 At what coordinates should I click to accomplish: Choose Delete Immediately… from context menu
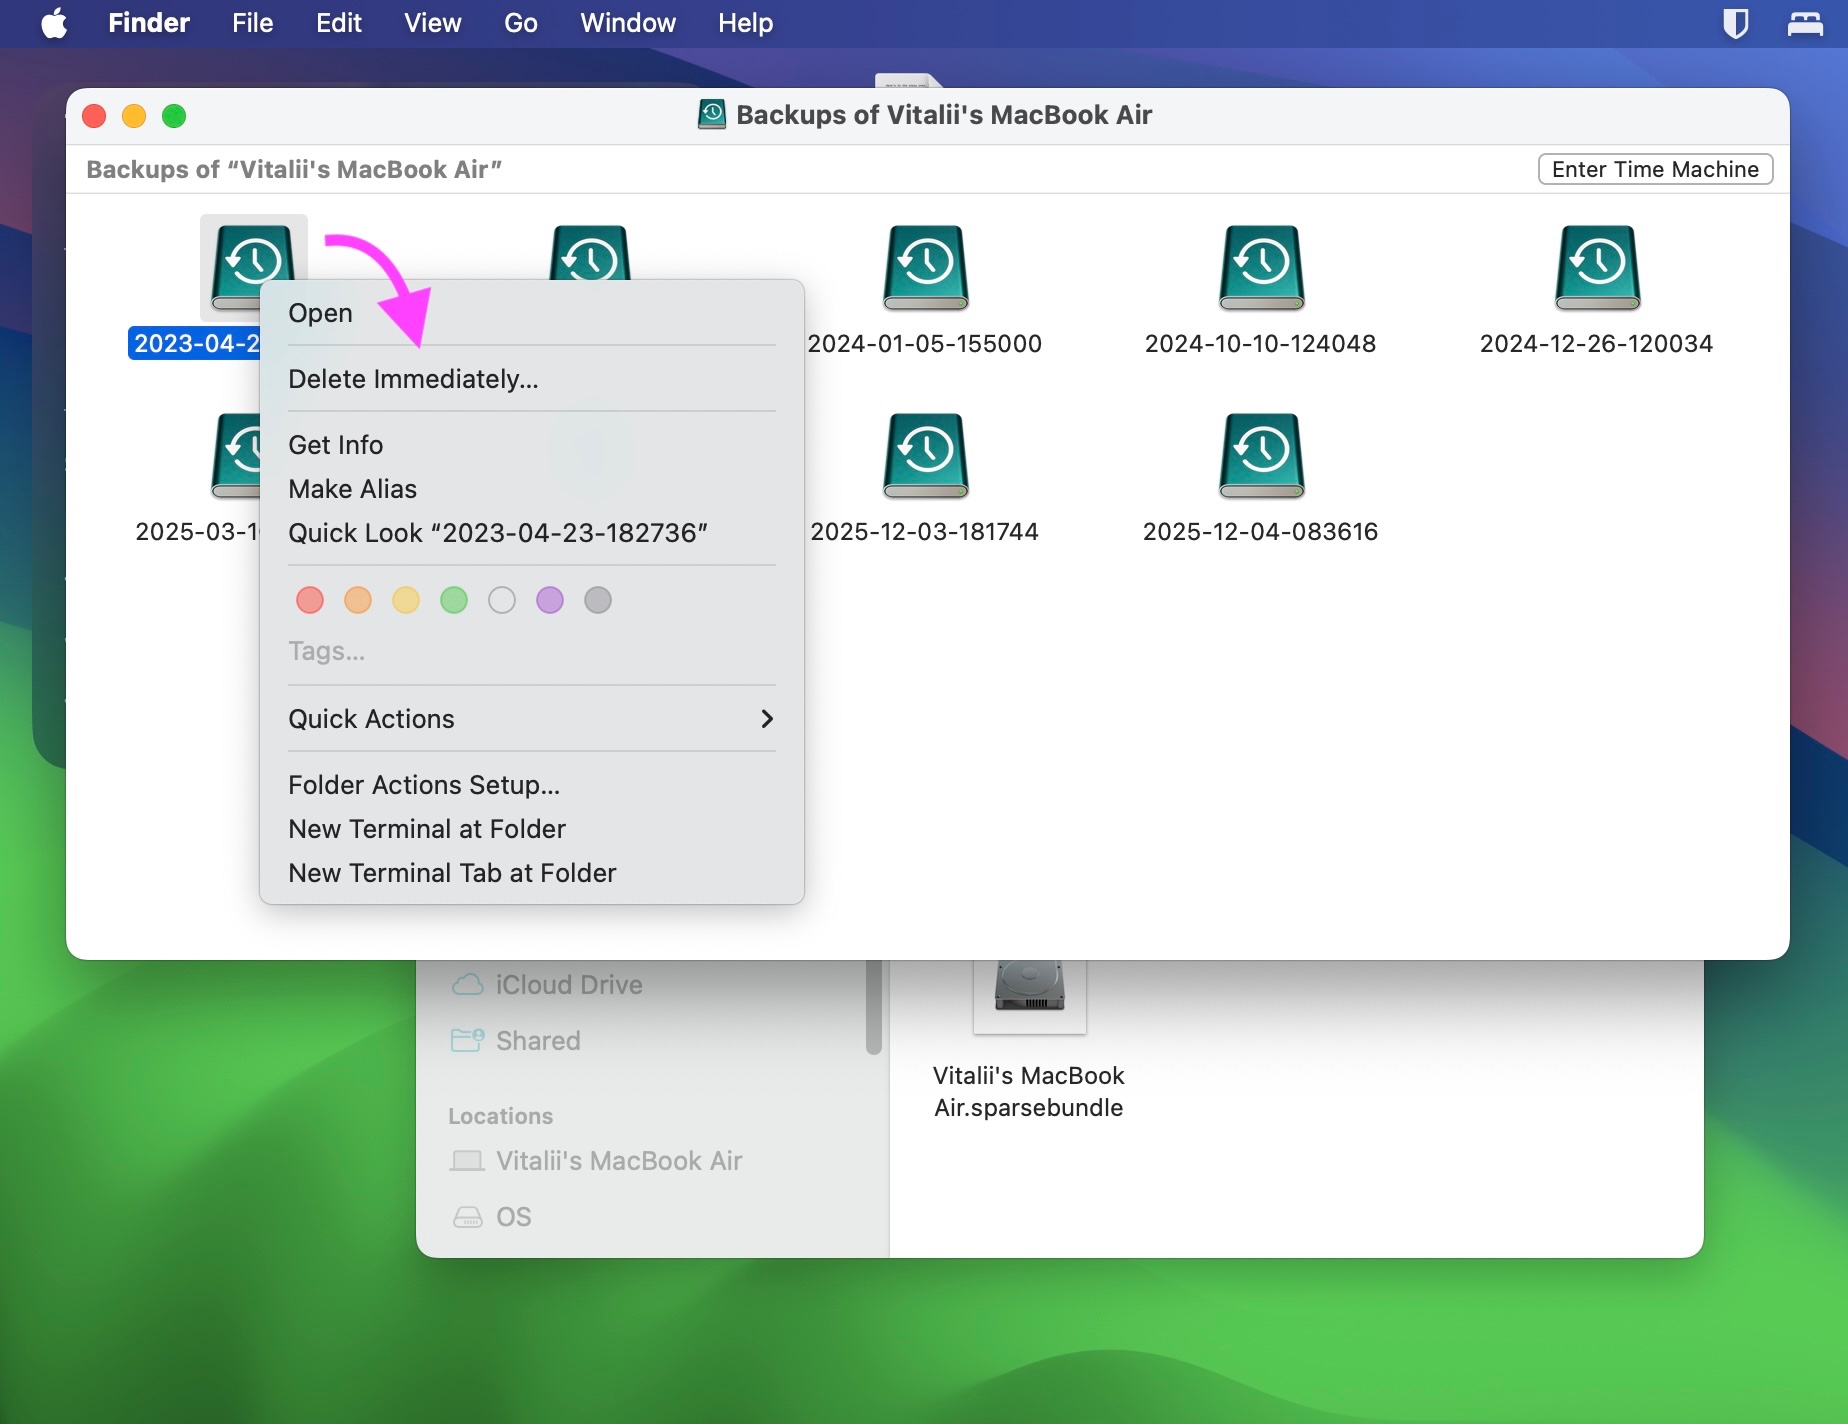point(532,379)
